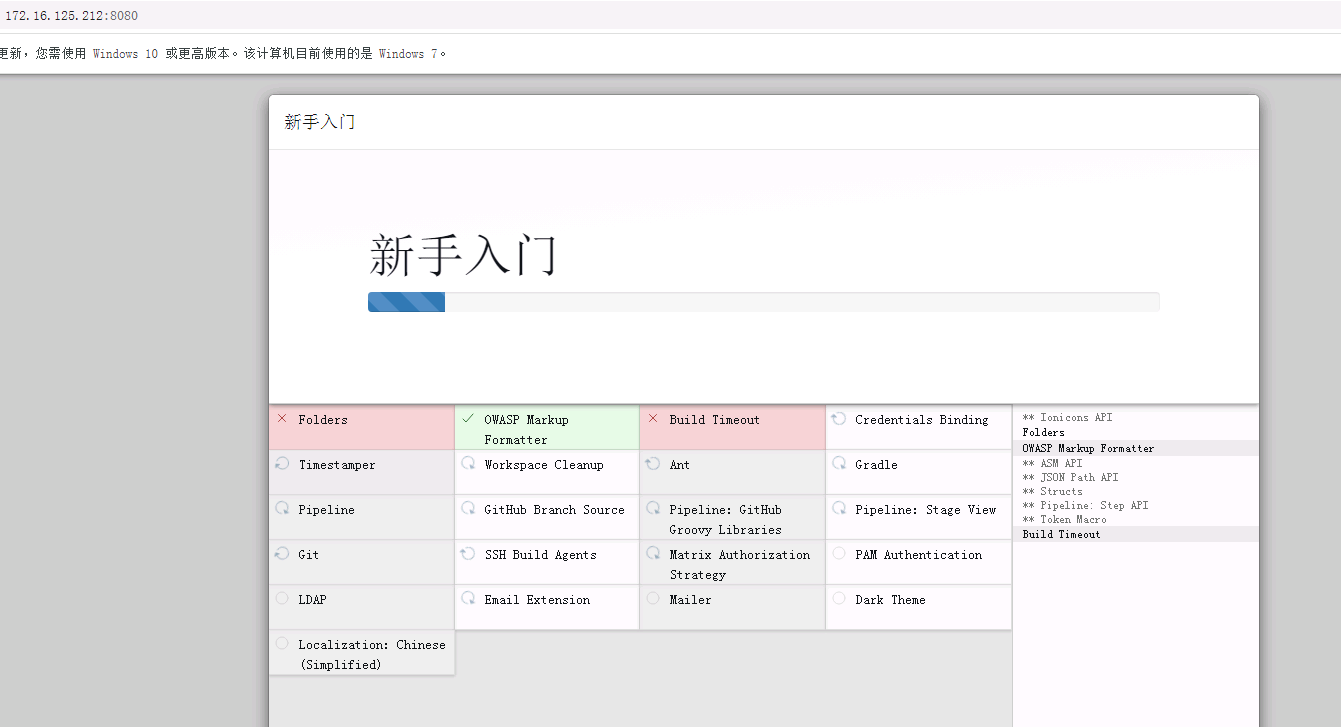Click the spinner icon beside Pipeline plugin

(x=282, y=509)
